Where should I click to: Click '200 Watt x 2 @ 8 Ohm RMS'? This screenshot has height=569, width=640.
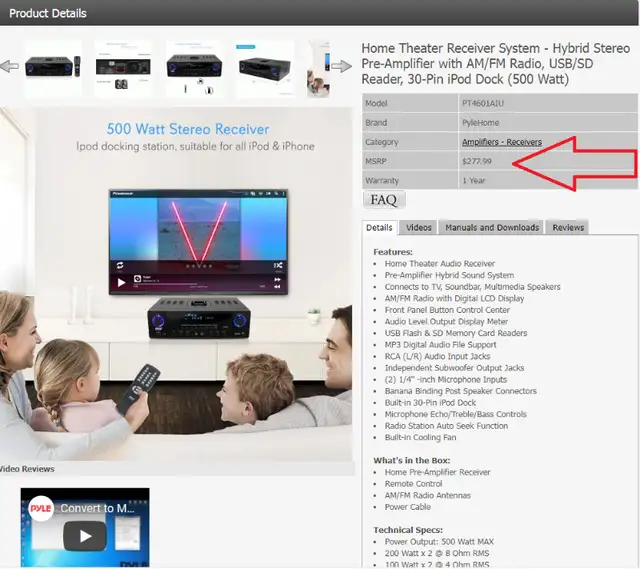[x=436, y=553]
